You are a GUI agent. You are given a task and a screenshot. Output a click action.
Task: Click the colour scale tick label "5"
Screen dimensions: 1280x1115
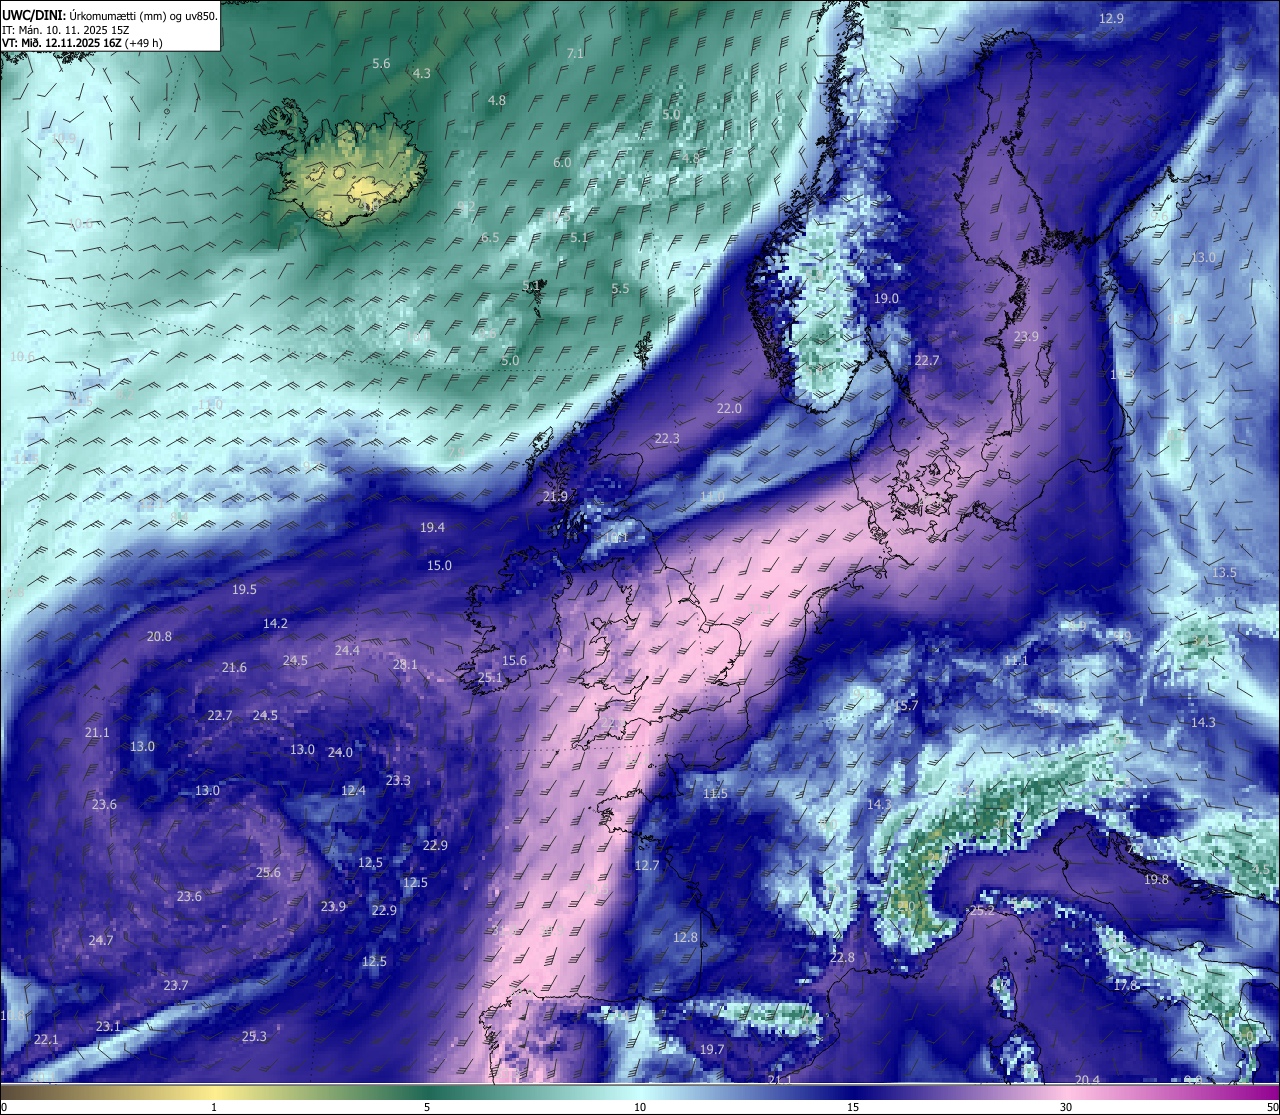coord(427,1107)
